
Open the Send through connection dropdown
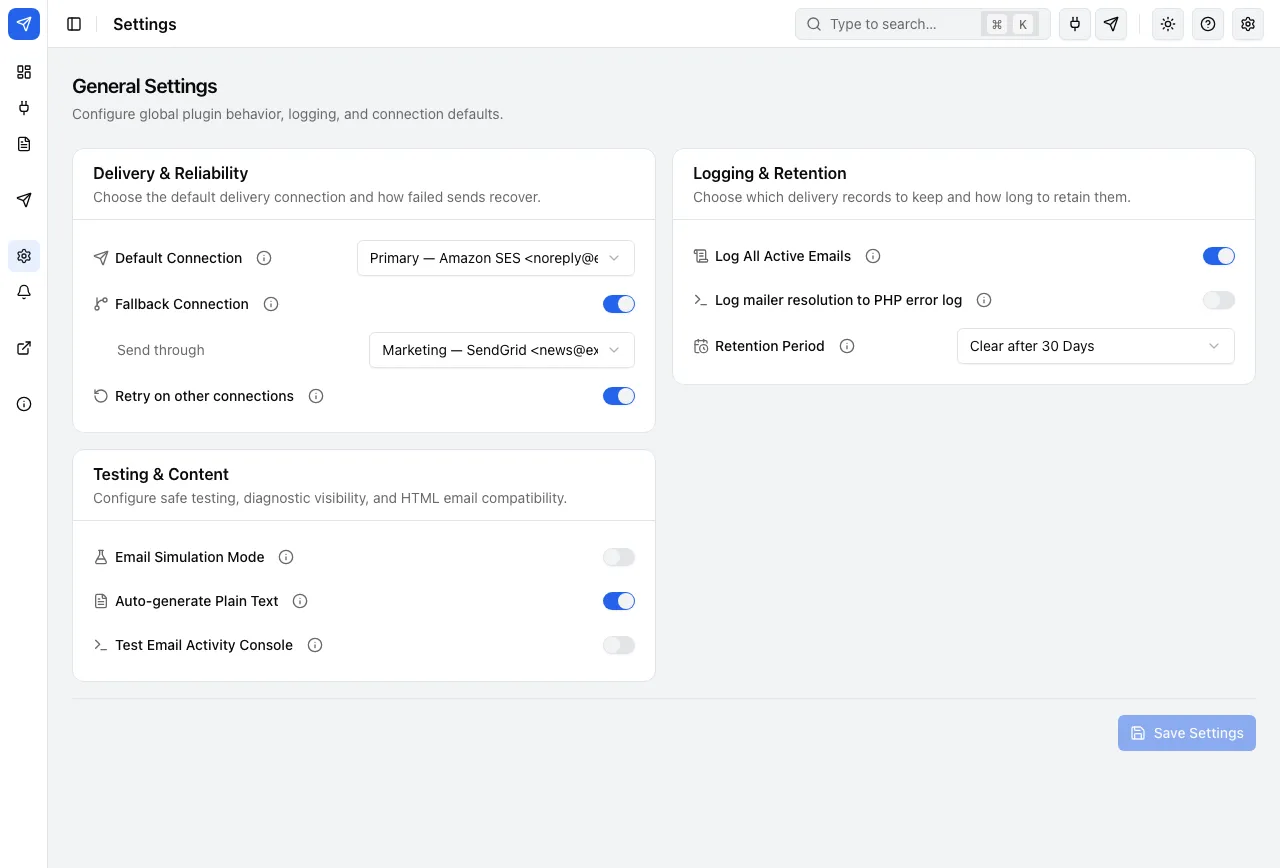coord(502,350)
